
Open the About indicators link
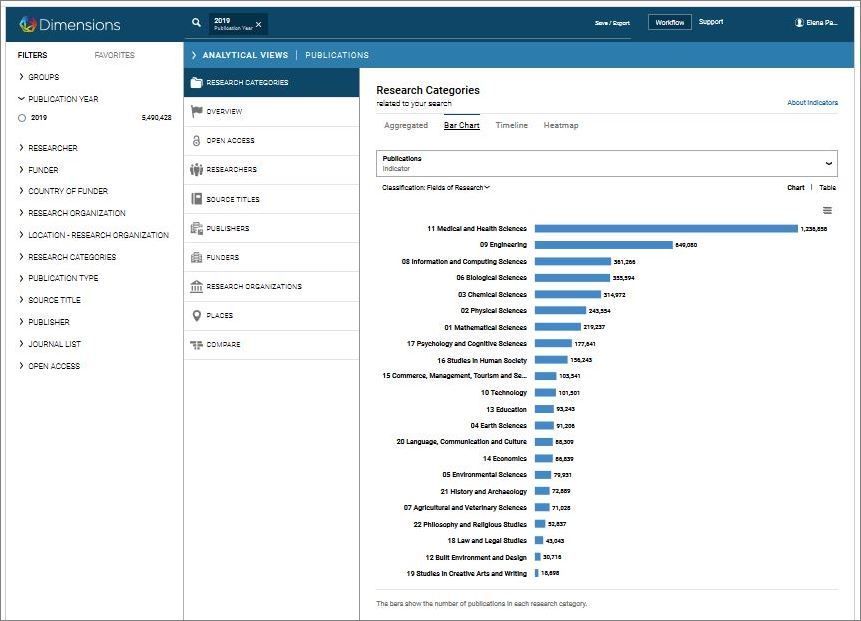click(812, 103)
